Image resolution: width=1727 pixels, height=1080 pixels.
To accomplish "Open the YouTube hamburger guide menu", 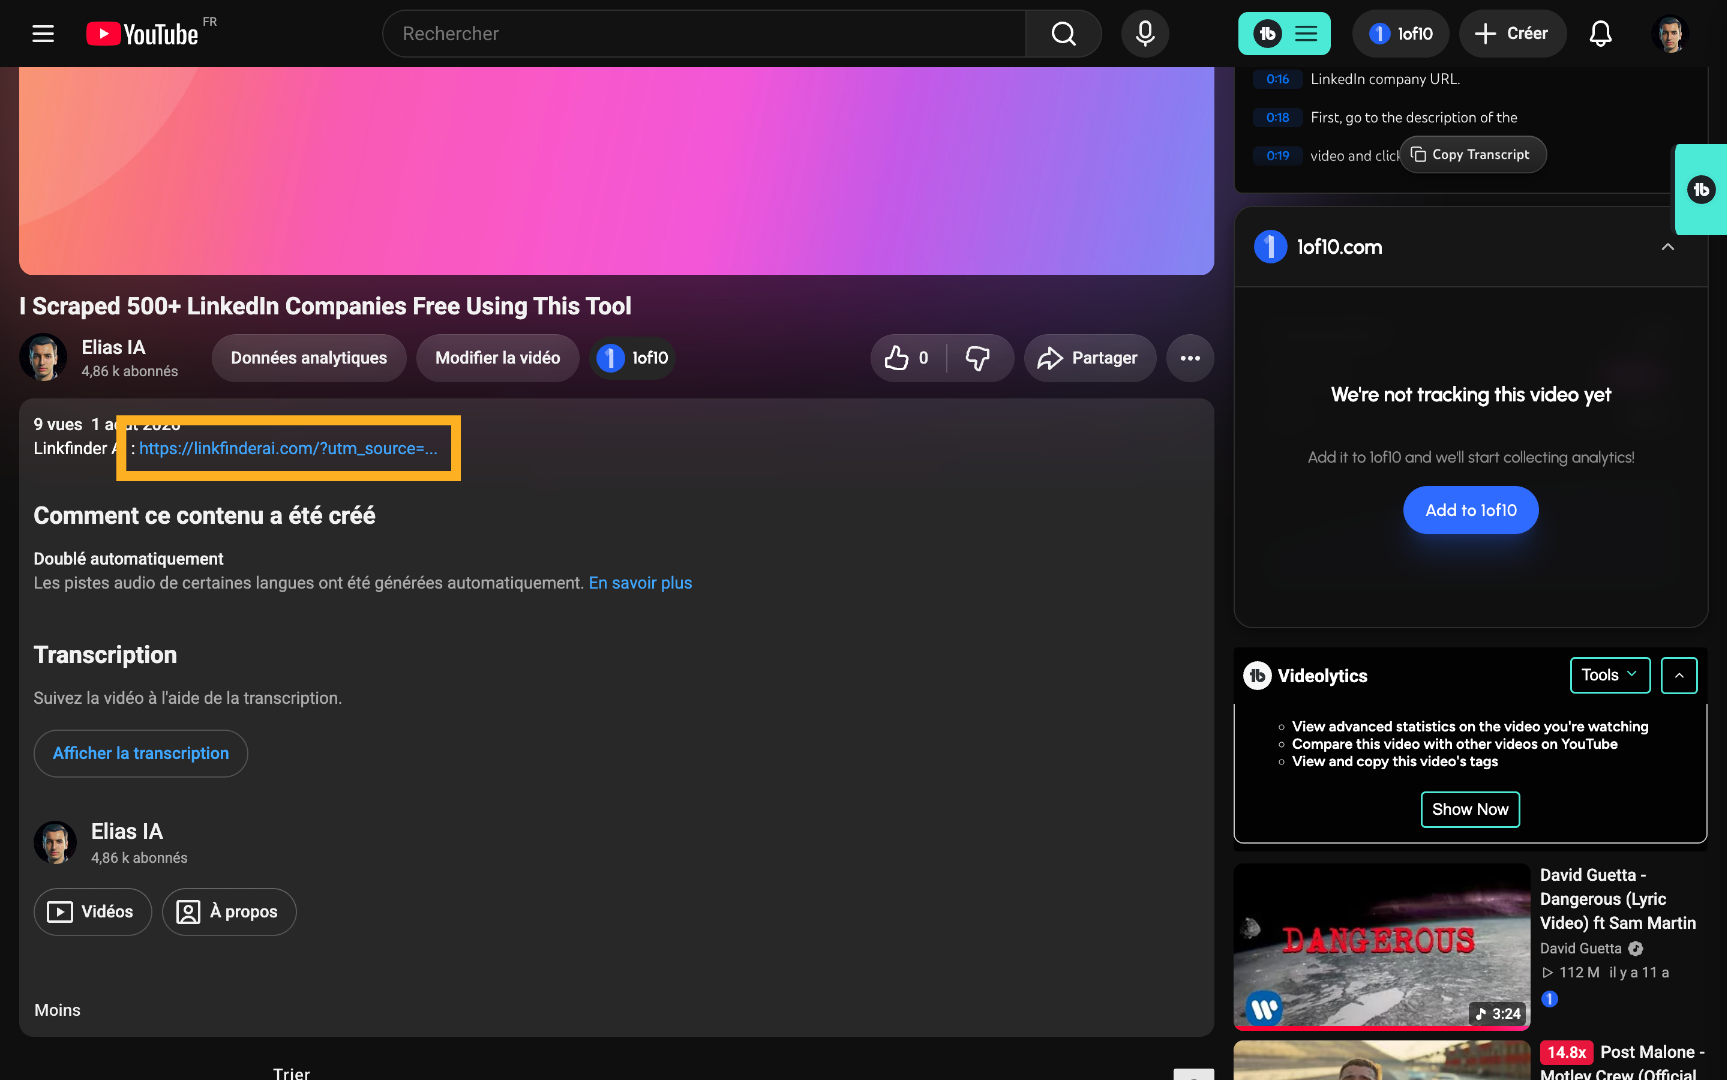I will tap(43, 34).
